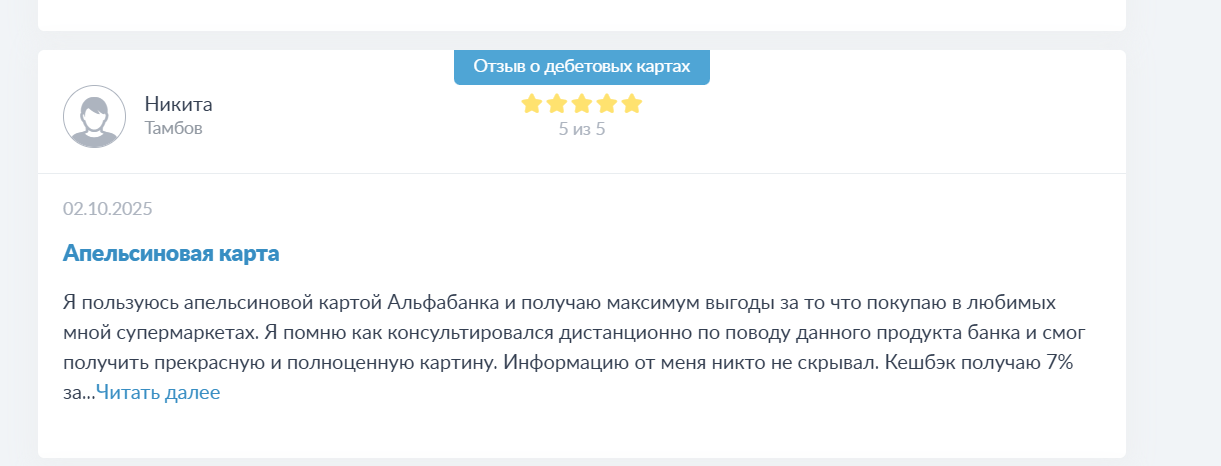Image resolution: width=1221 pixels, height=466 pixels.
Task: Click the first rating star
Action: click(531, 104)
